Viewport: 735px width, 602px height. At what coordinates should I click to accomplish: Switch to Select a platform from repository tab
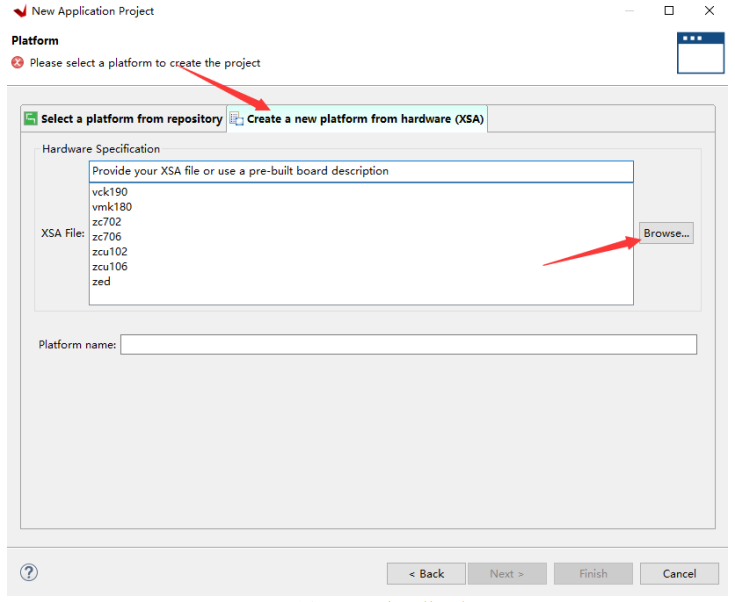coord(124,119)
